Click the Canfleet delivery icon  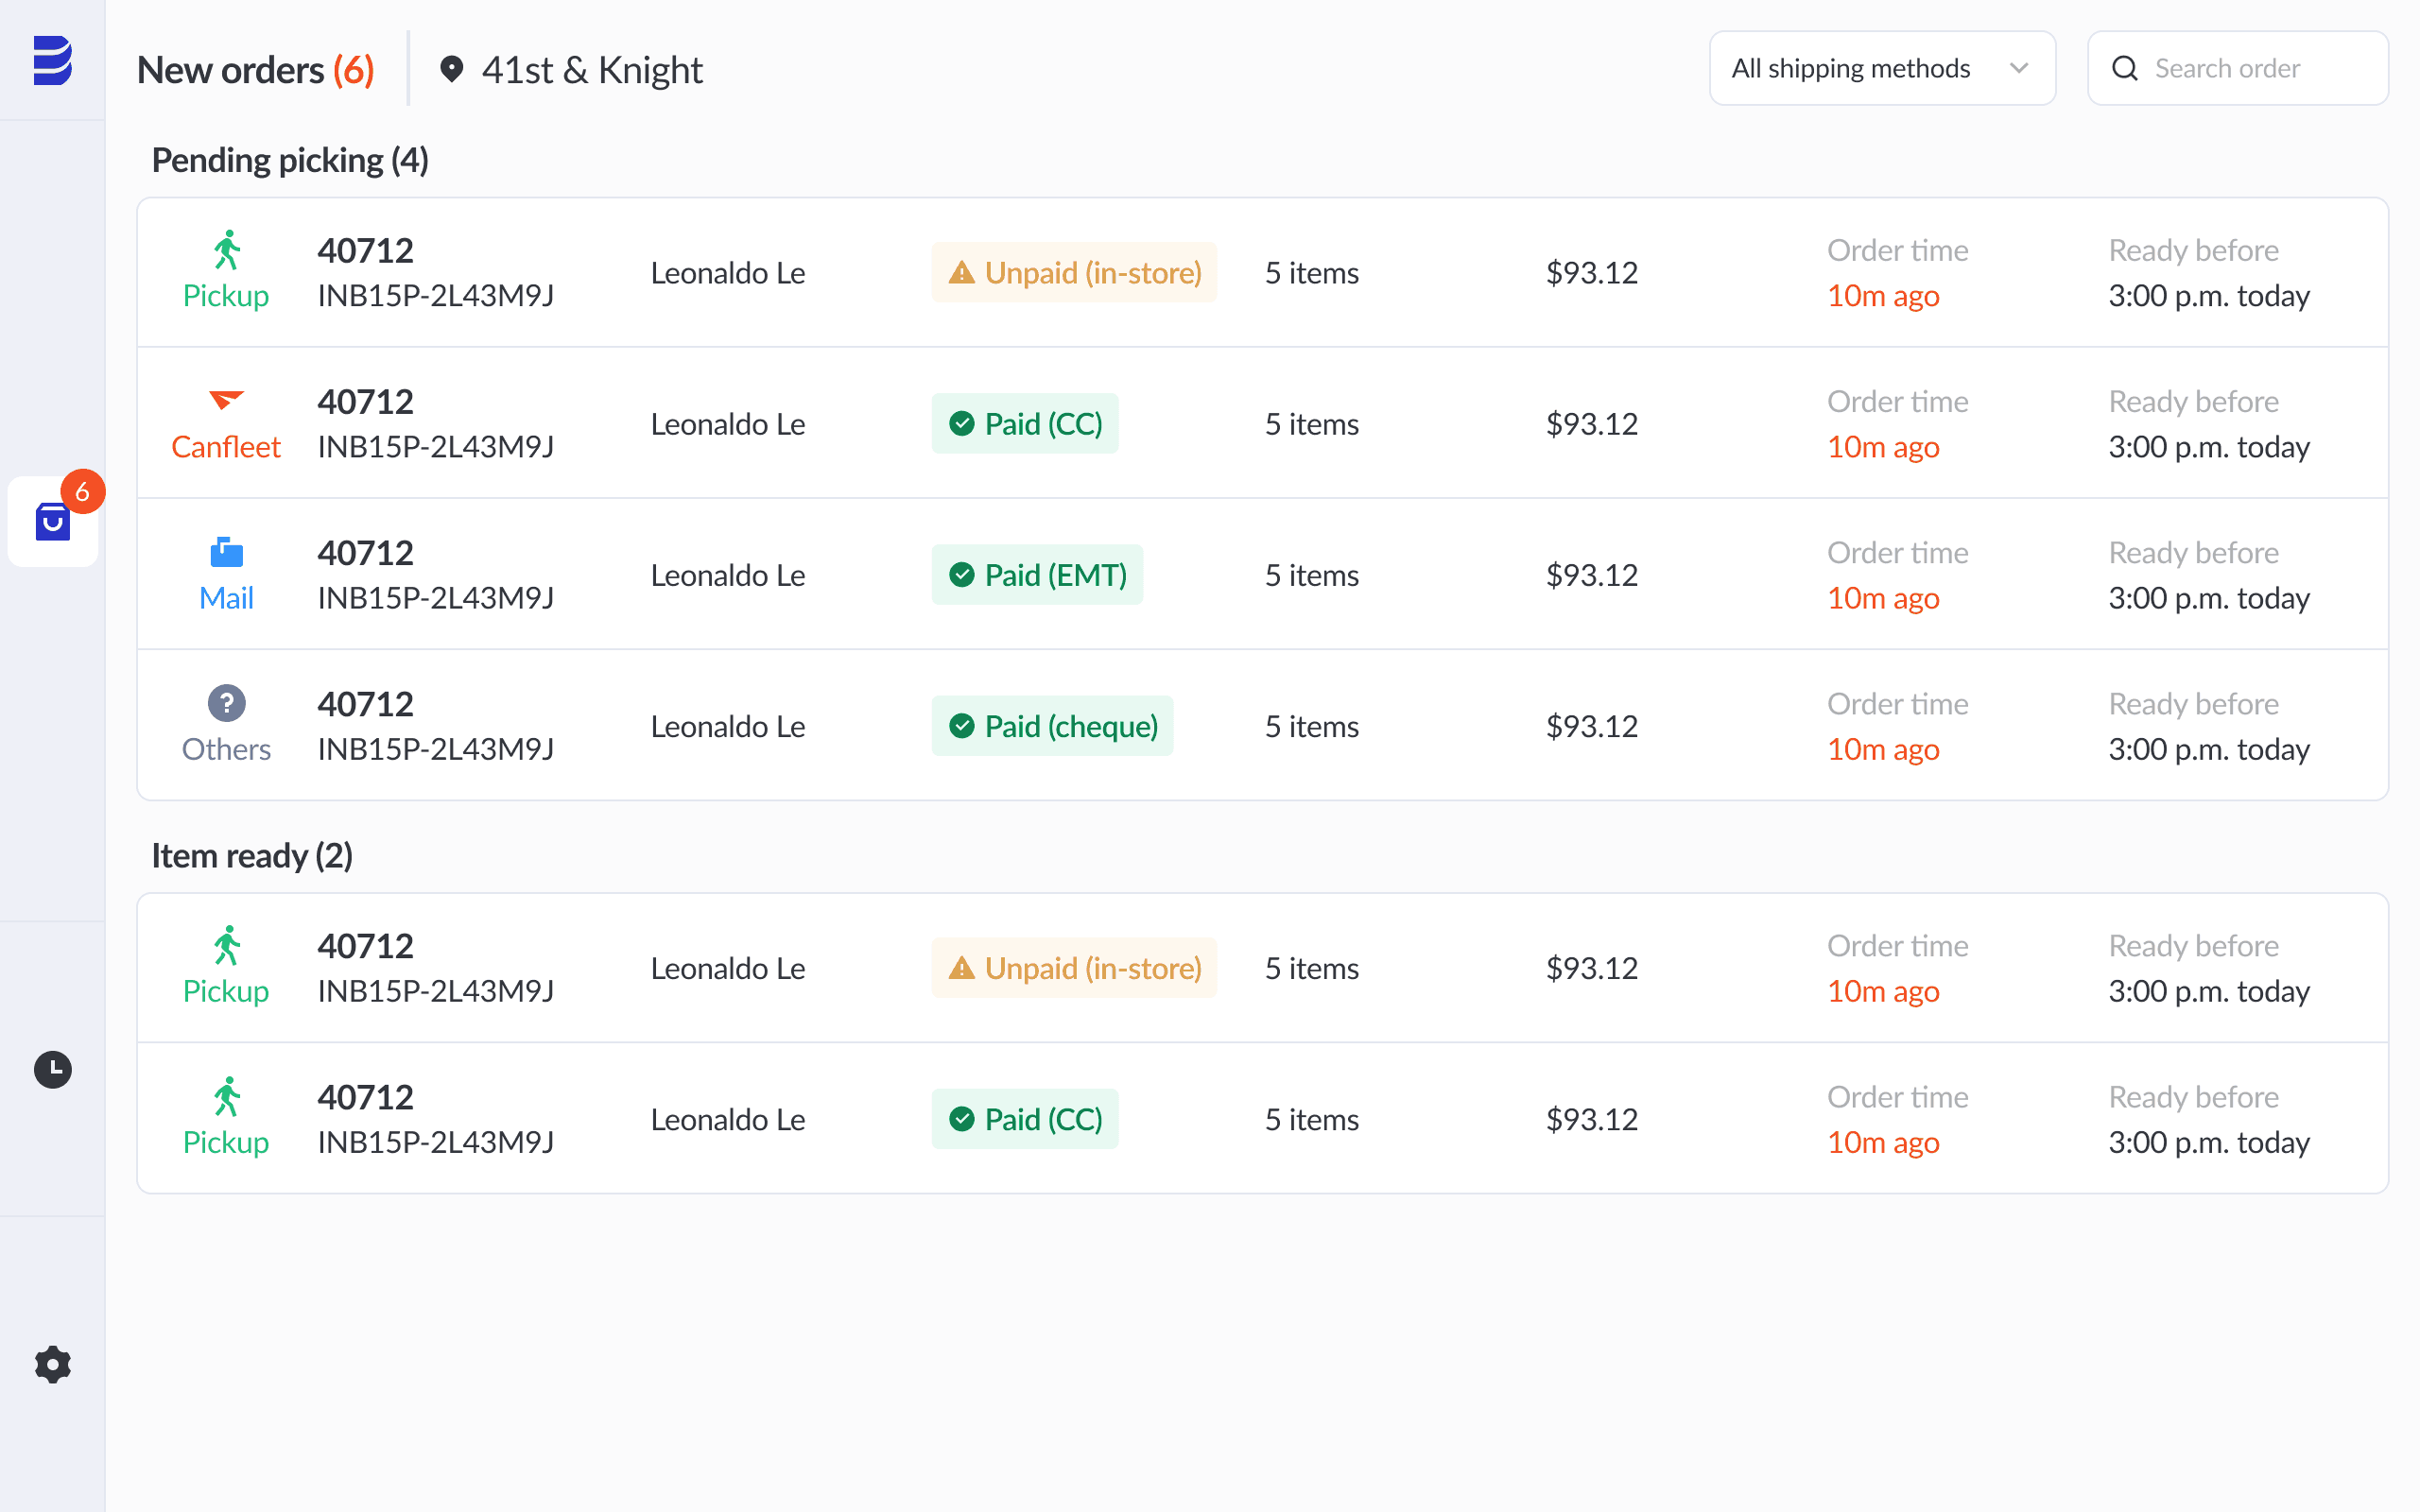(226, 400)
